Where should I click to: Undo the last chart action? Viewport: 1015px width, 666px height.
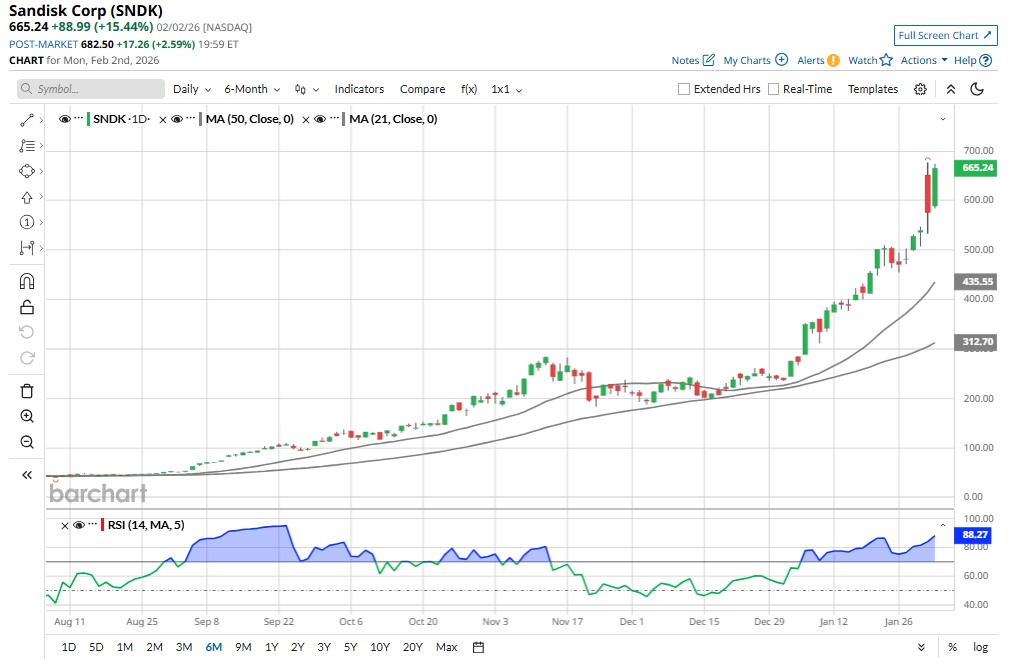coord(27,332)
